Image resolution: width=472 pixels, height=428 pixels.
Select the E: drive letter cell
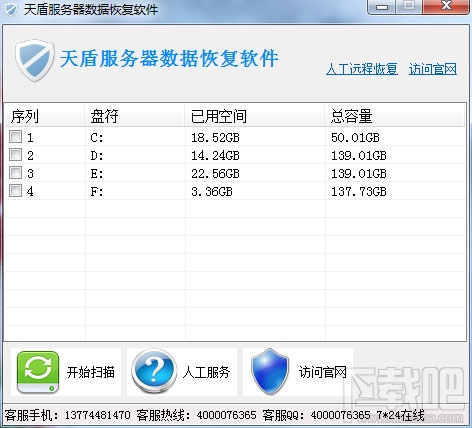pos(97,173)
